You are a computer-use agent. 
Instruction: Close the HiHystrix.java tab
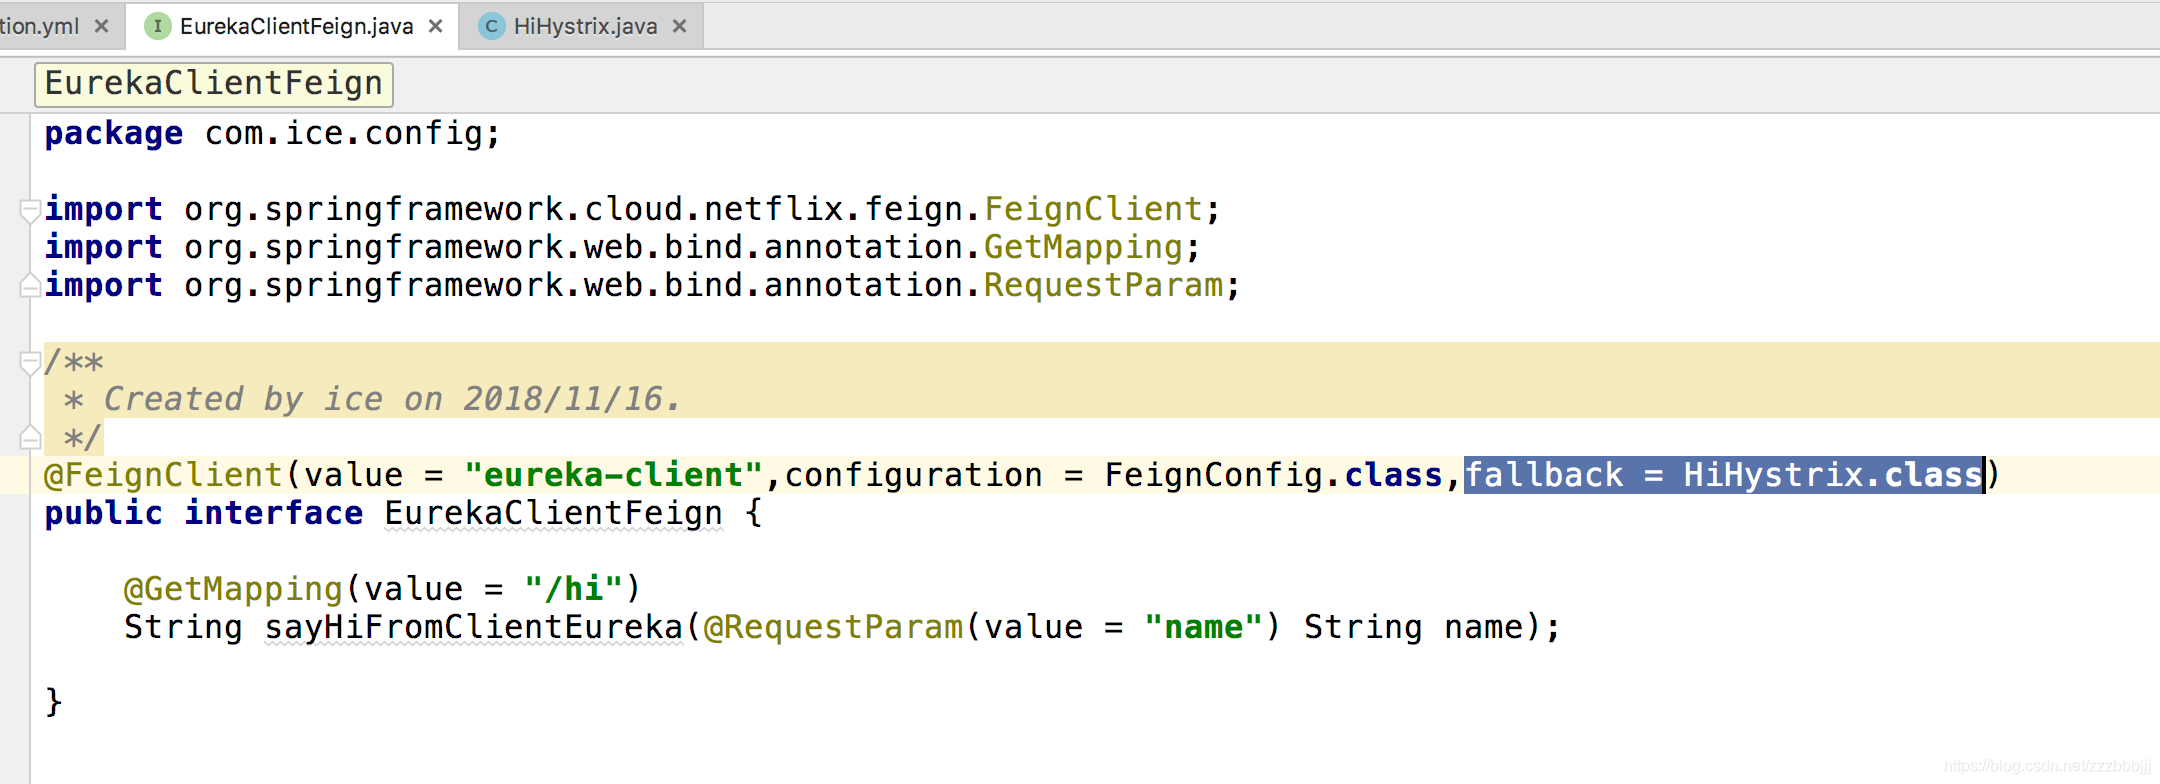[680, 26]
